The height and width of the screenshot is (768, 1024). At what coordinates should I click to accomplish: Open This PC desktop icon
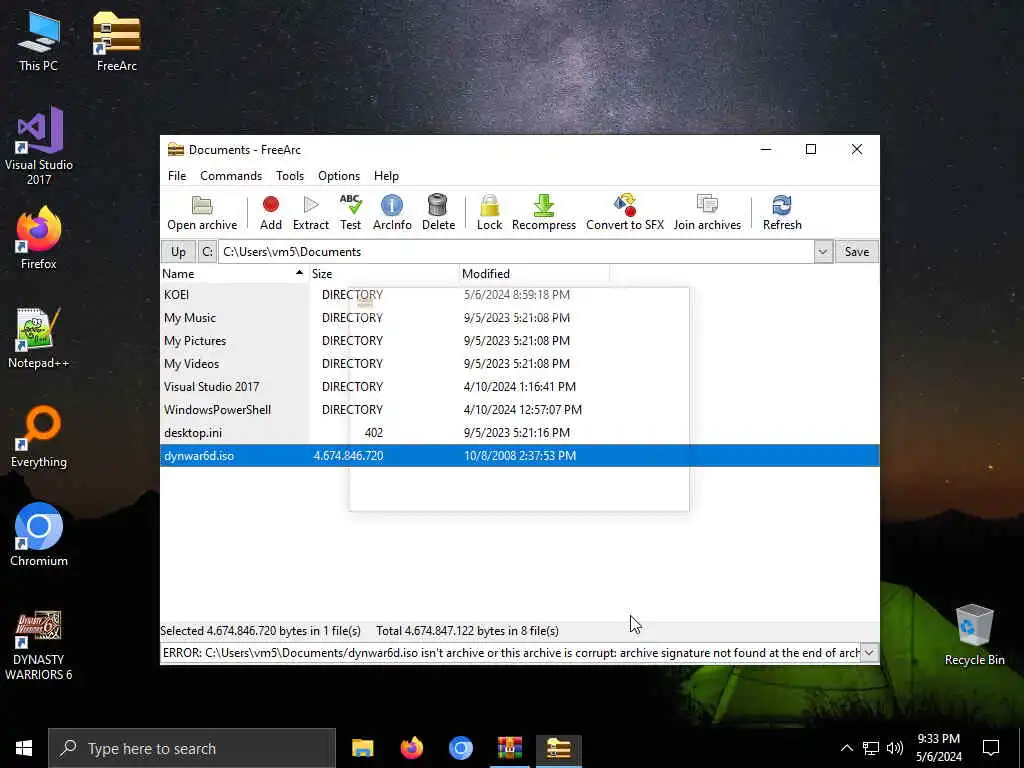39,41
